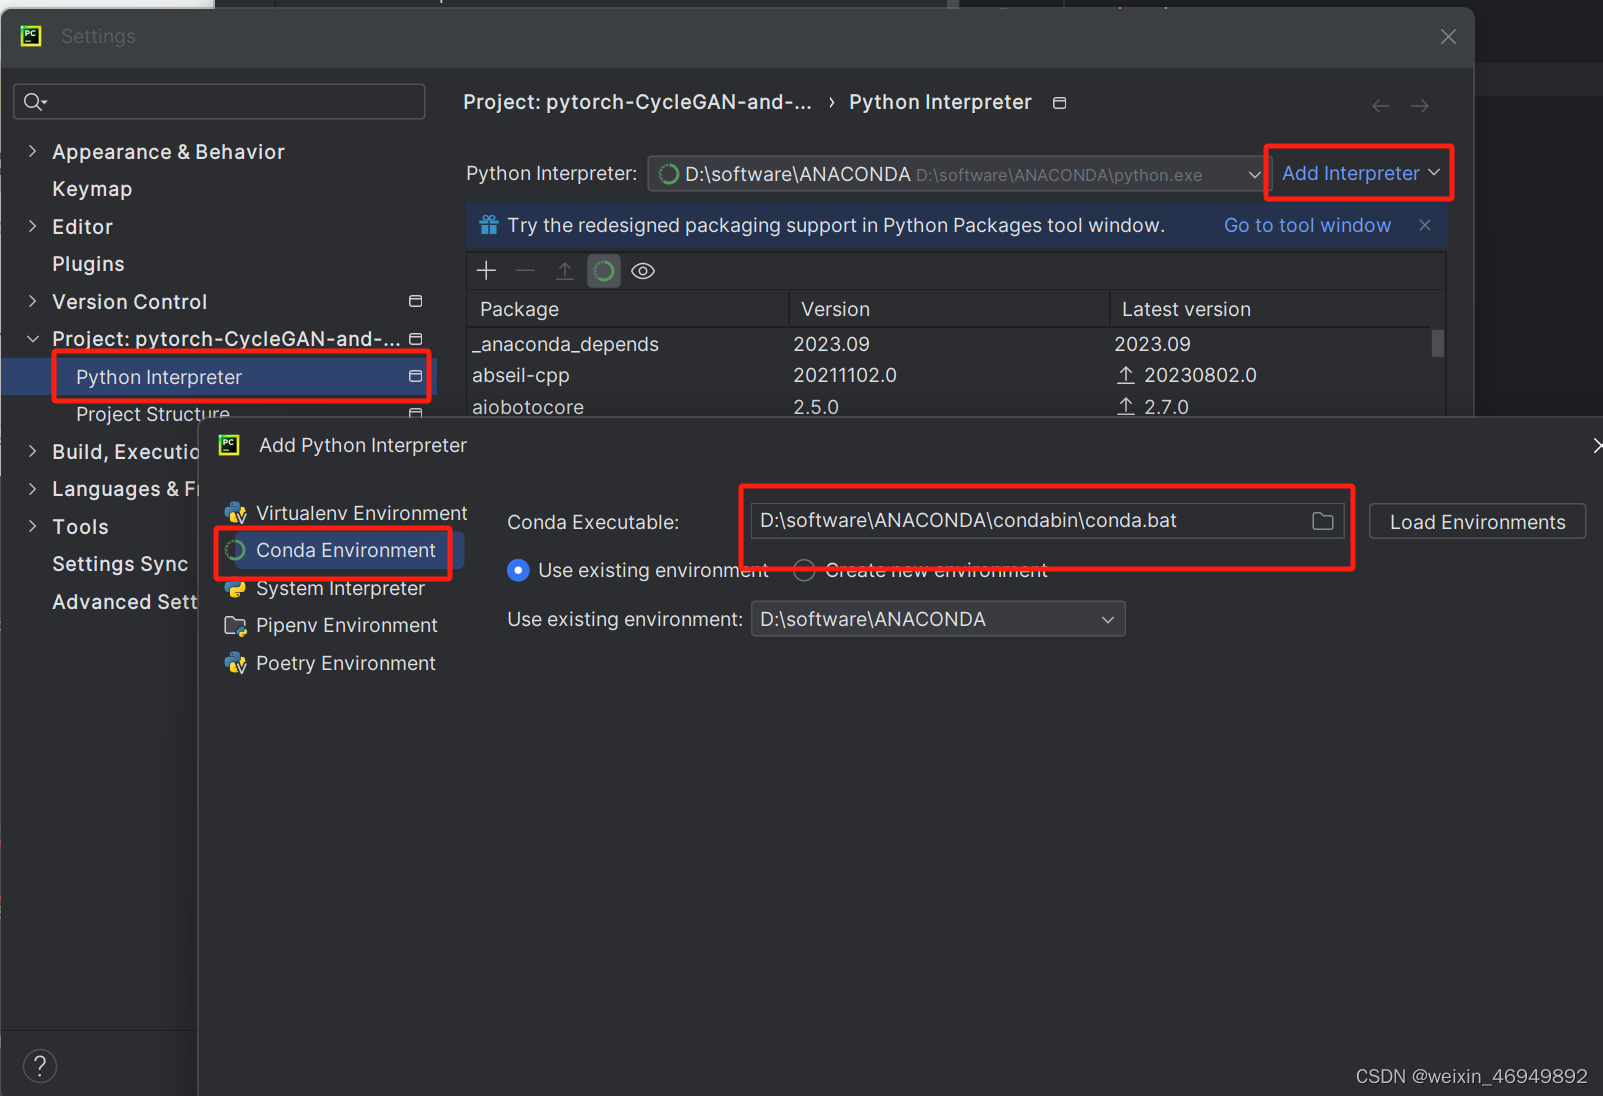Choose Poetry Environment in interpreter list

(x=345, y=663)
